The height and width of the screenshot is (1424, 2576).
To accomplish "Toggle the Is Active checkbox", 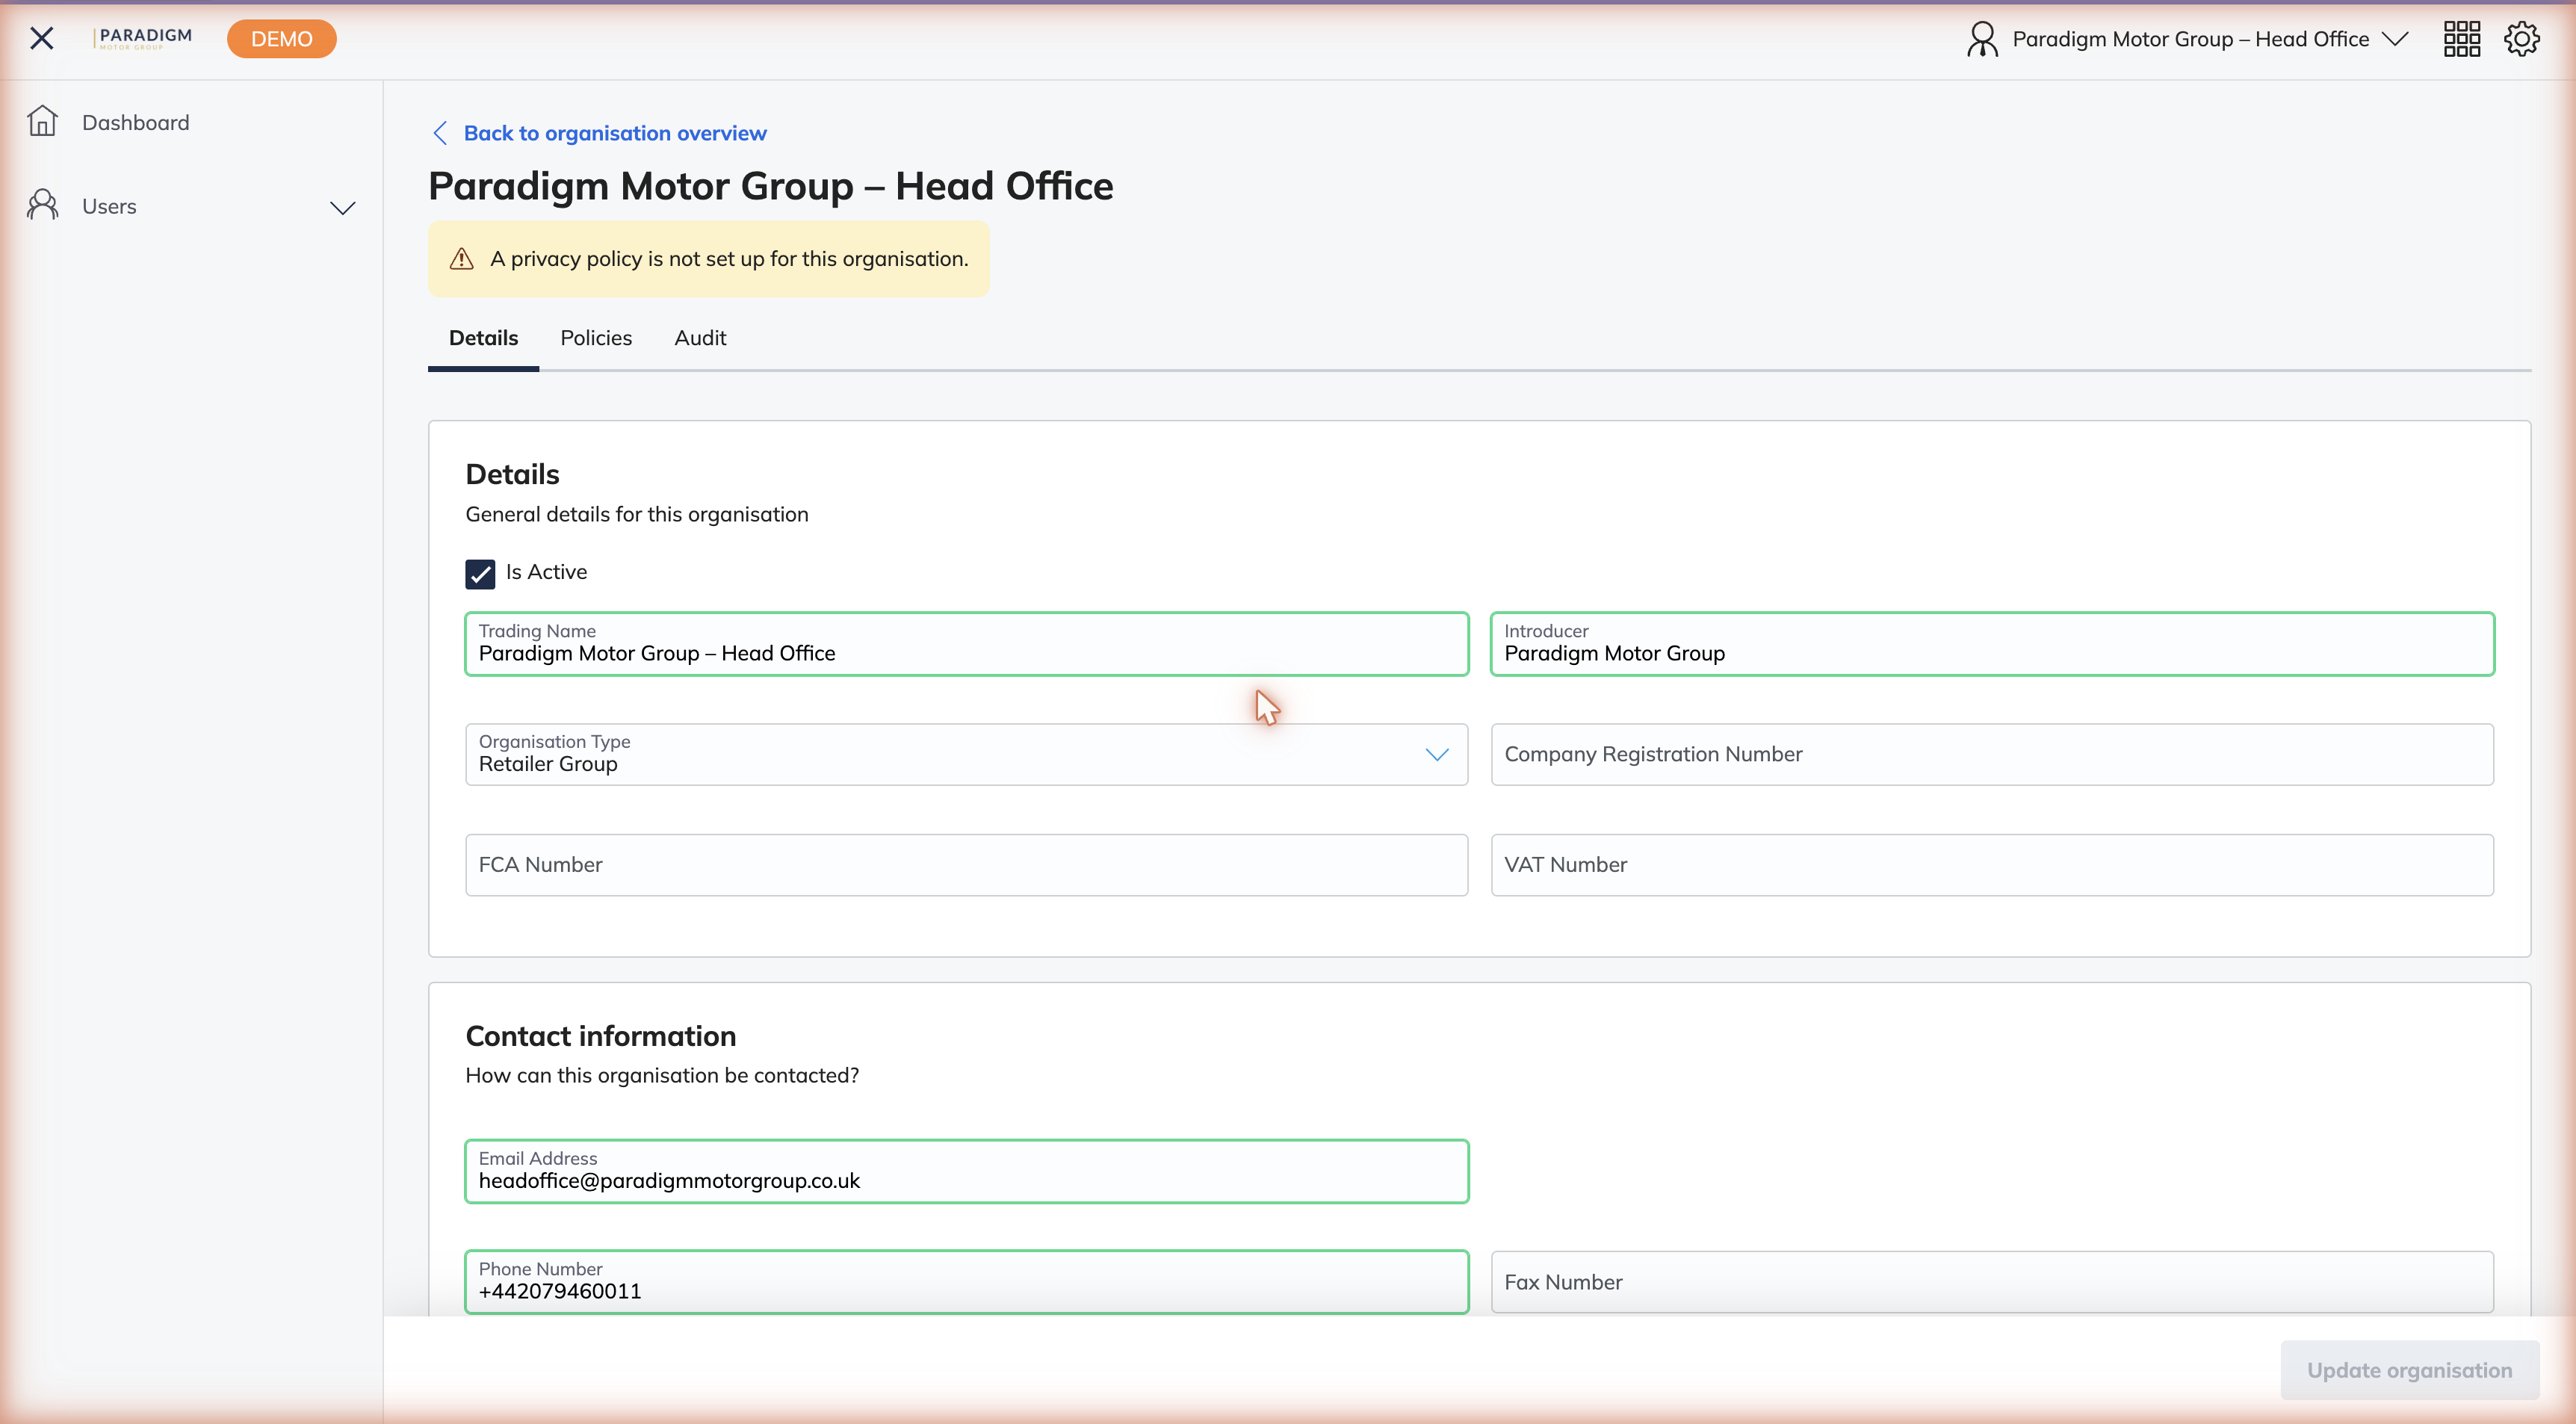I will (x=480, y=573).
